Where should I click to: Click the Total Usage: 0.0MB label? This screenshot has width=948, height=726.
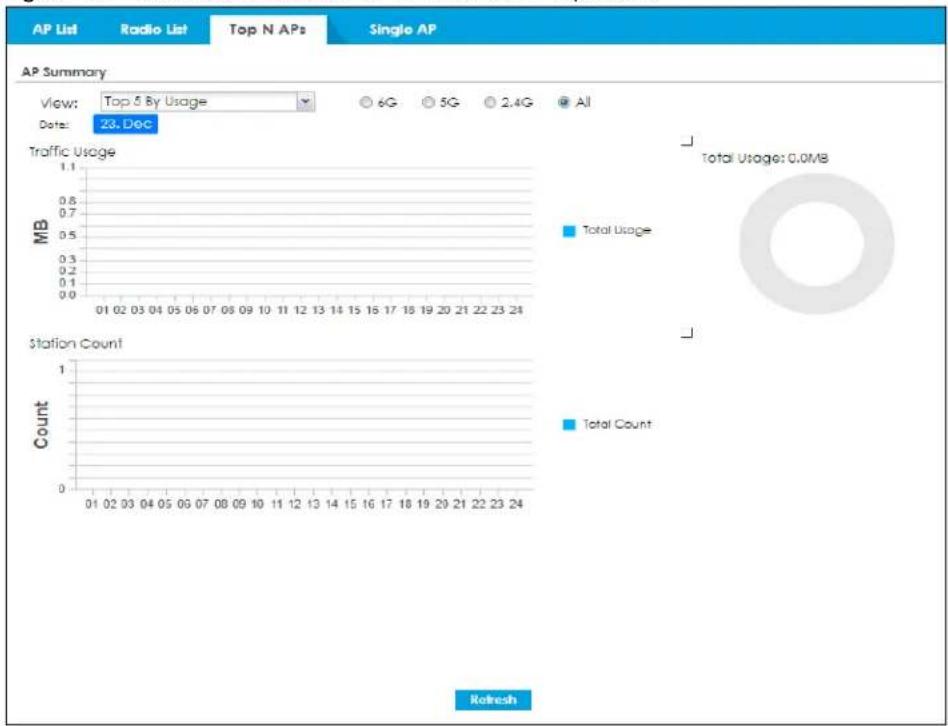click(764, 158)
